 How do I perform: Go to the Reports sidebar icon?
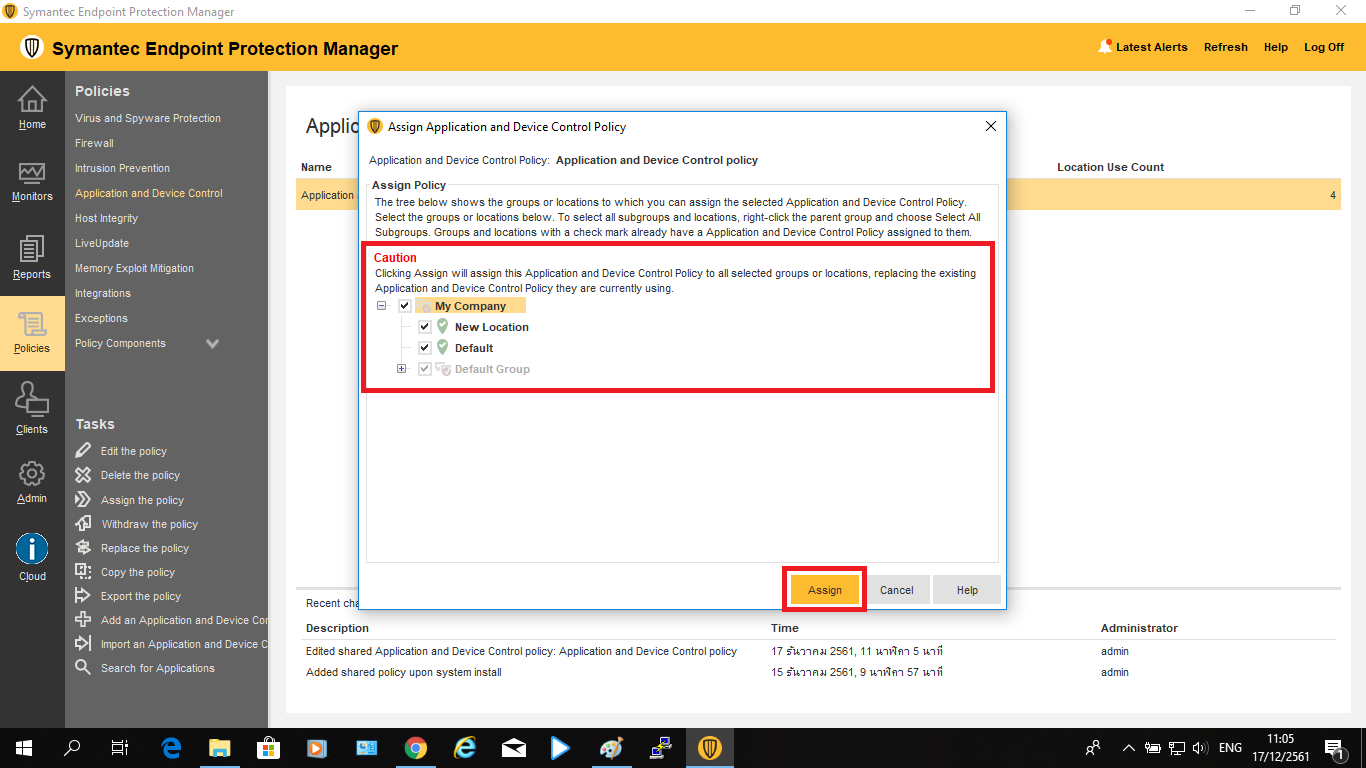32,250
